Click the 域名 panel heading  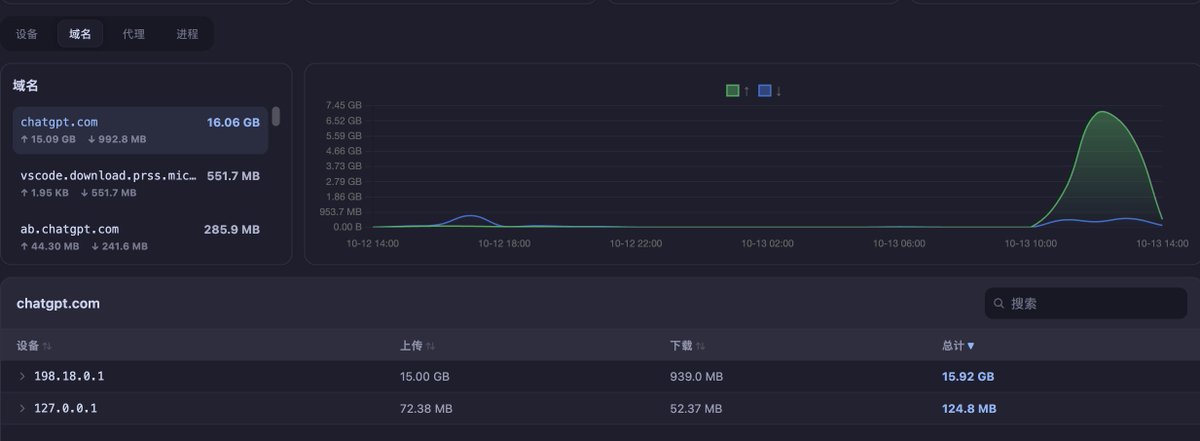26,86
